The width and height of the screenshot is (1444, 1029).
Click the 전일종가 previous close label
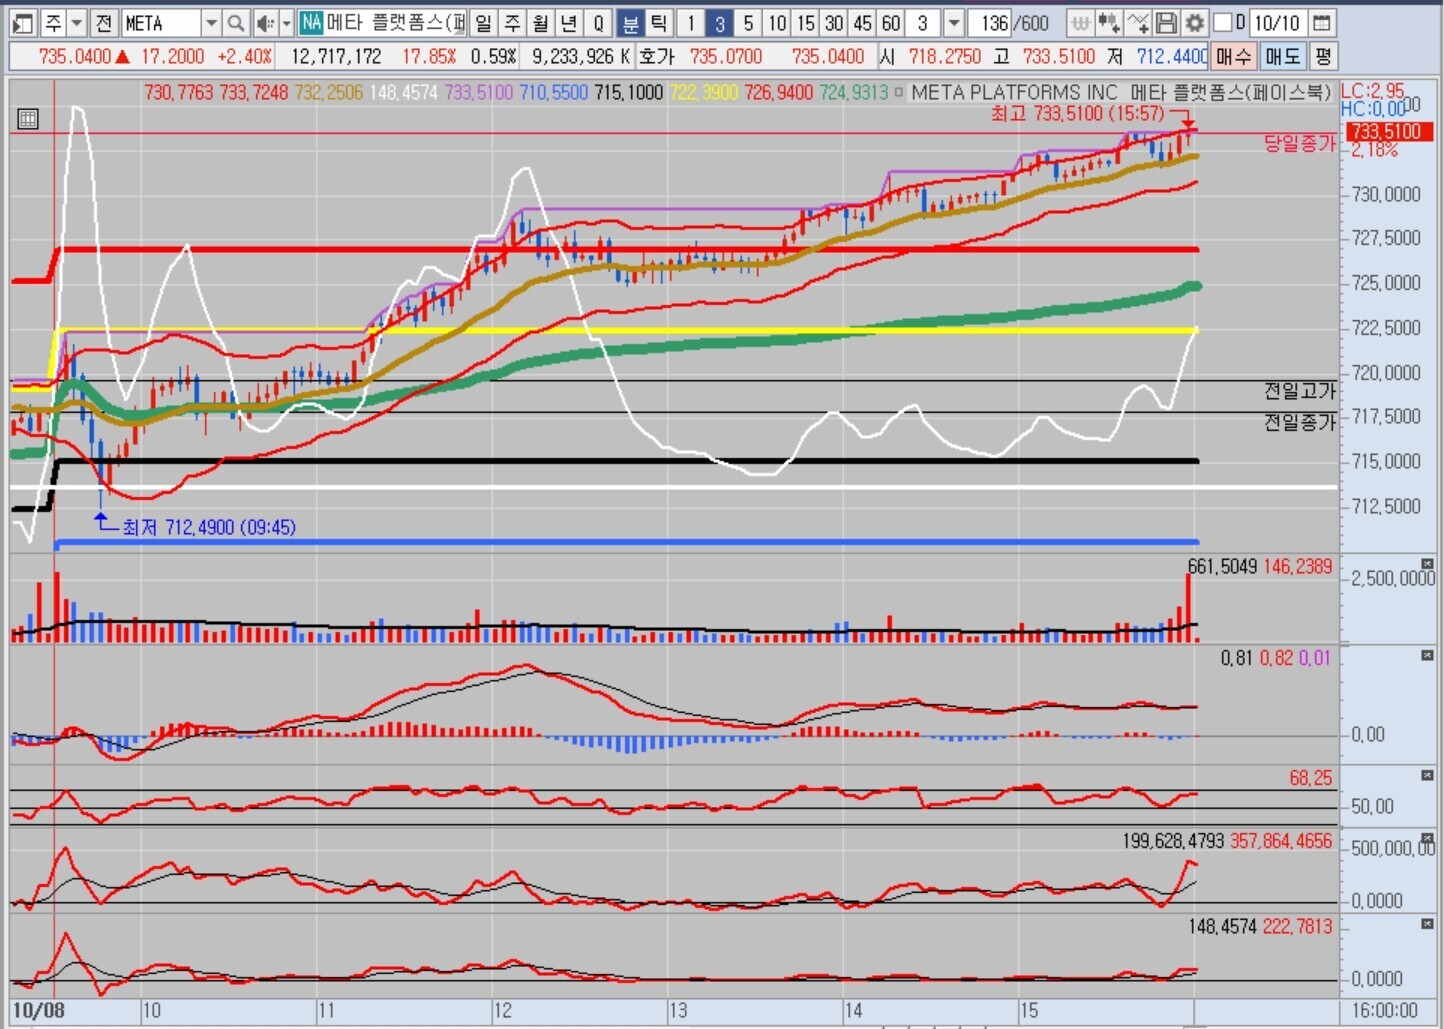(x=1299, y=422)
